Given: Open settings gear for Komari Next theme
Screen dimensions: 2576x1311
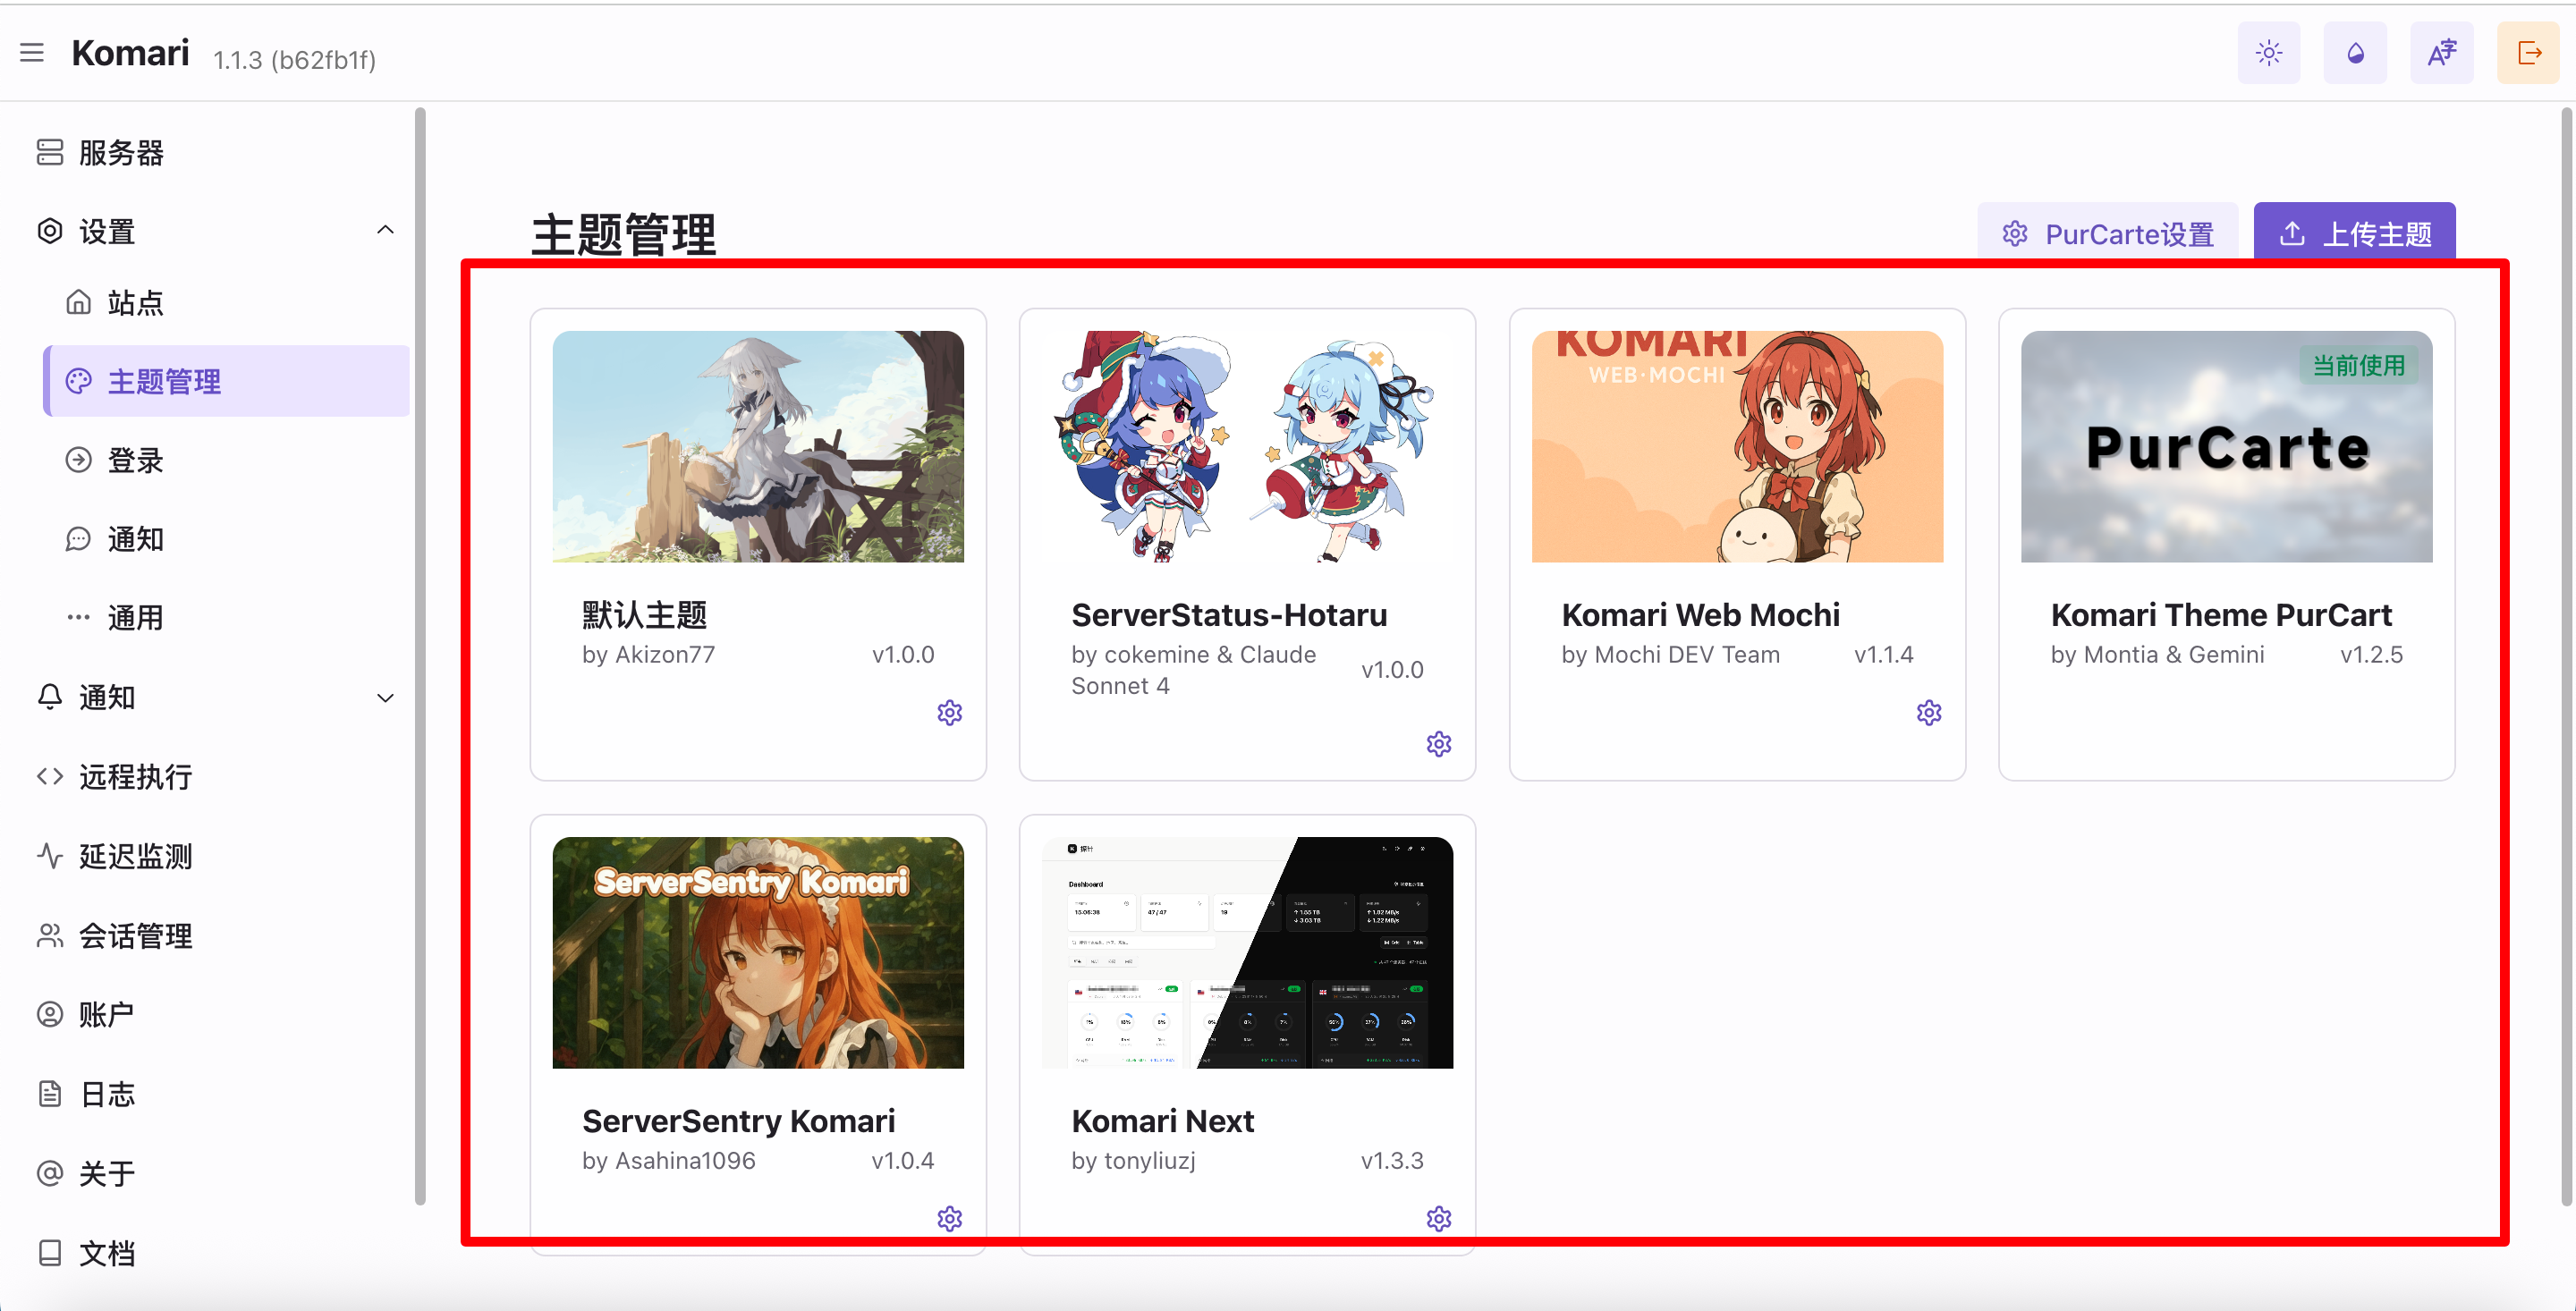Looking at the screenshot, I should [1438, 1219].
